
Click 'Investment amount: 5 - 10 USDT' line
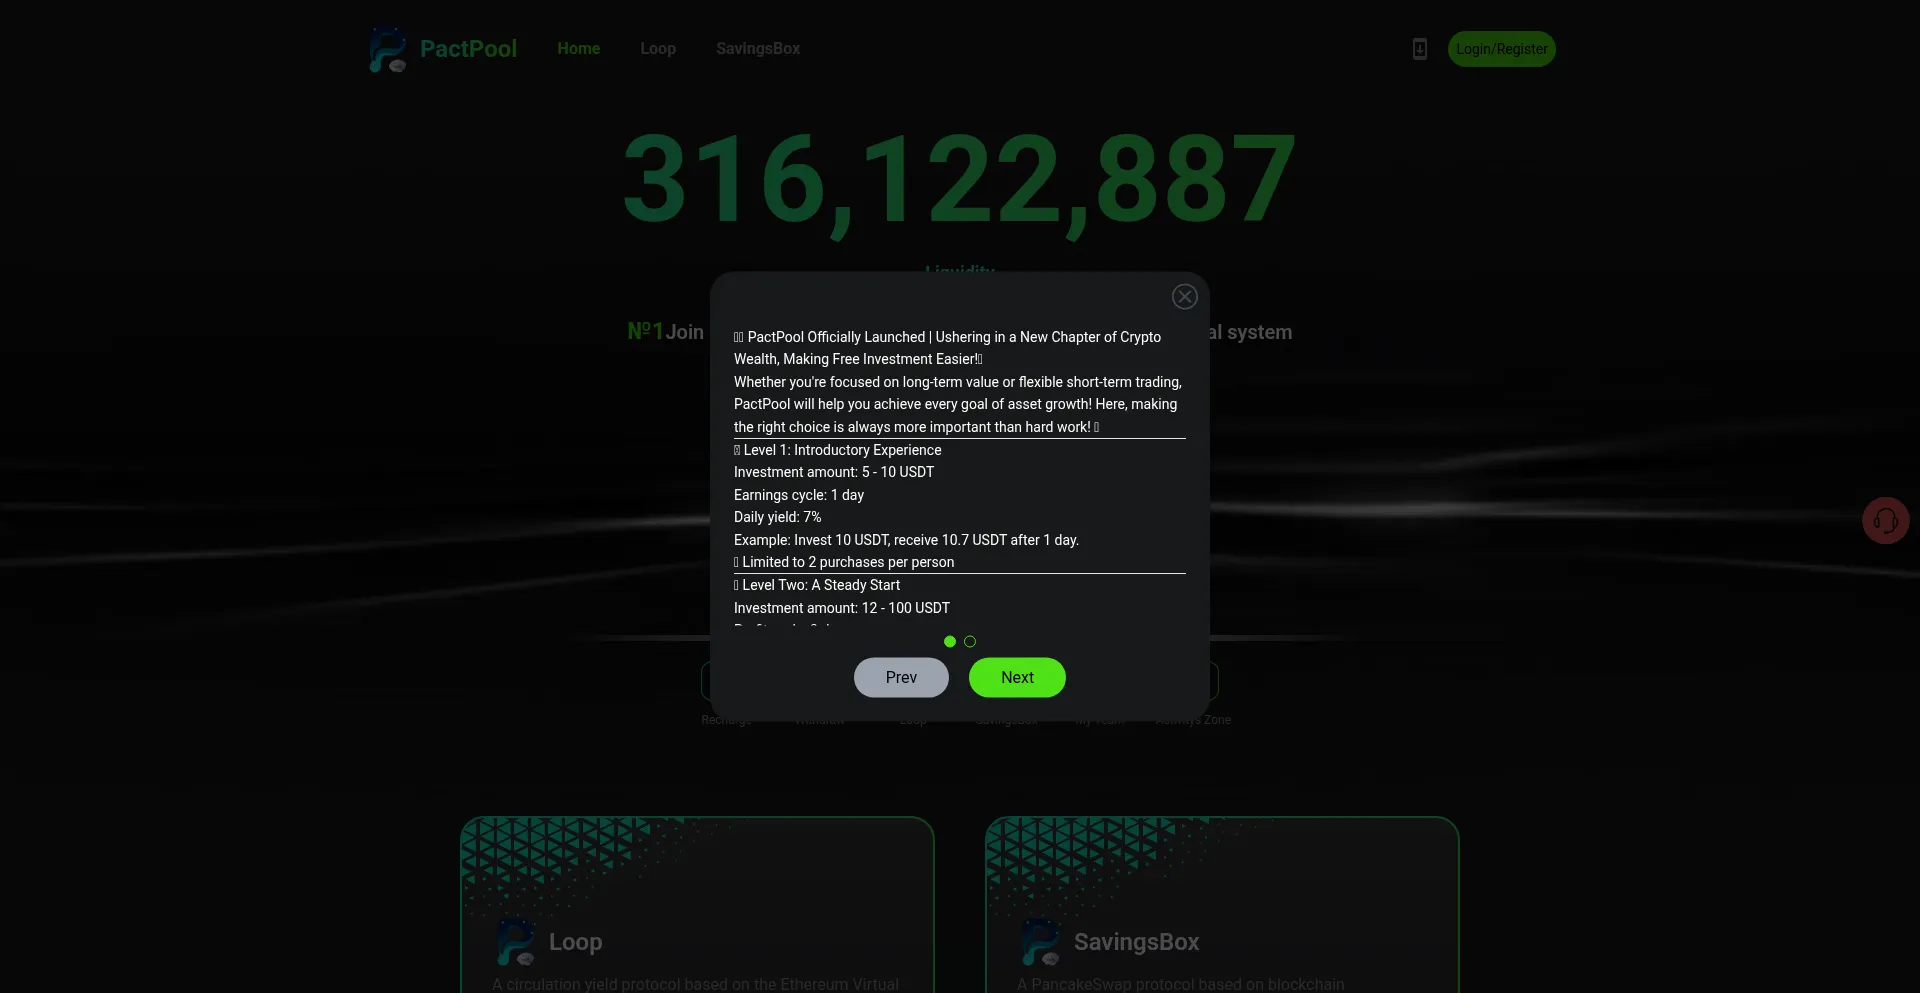click(x=834, y=472)
